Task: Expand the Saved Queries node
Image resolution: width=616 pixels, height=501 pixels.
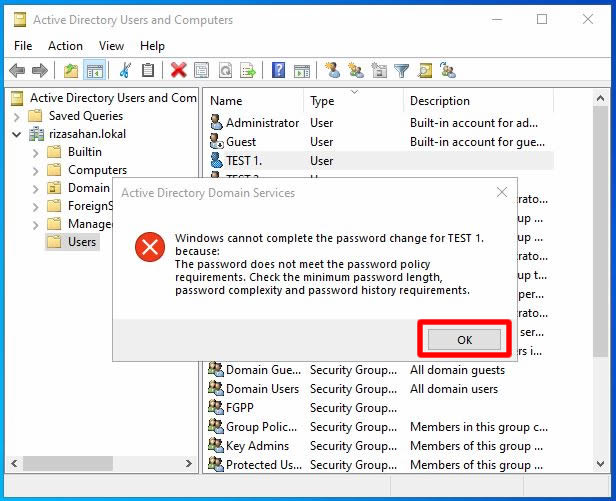Action: [x=16, y=116]
